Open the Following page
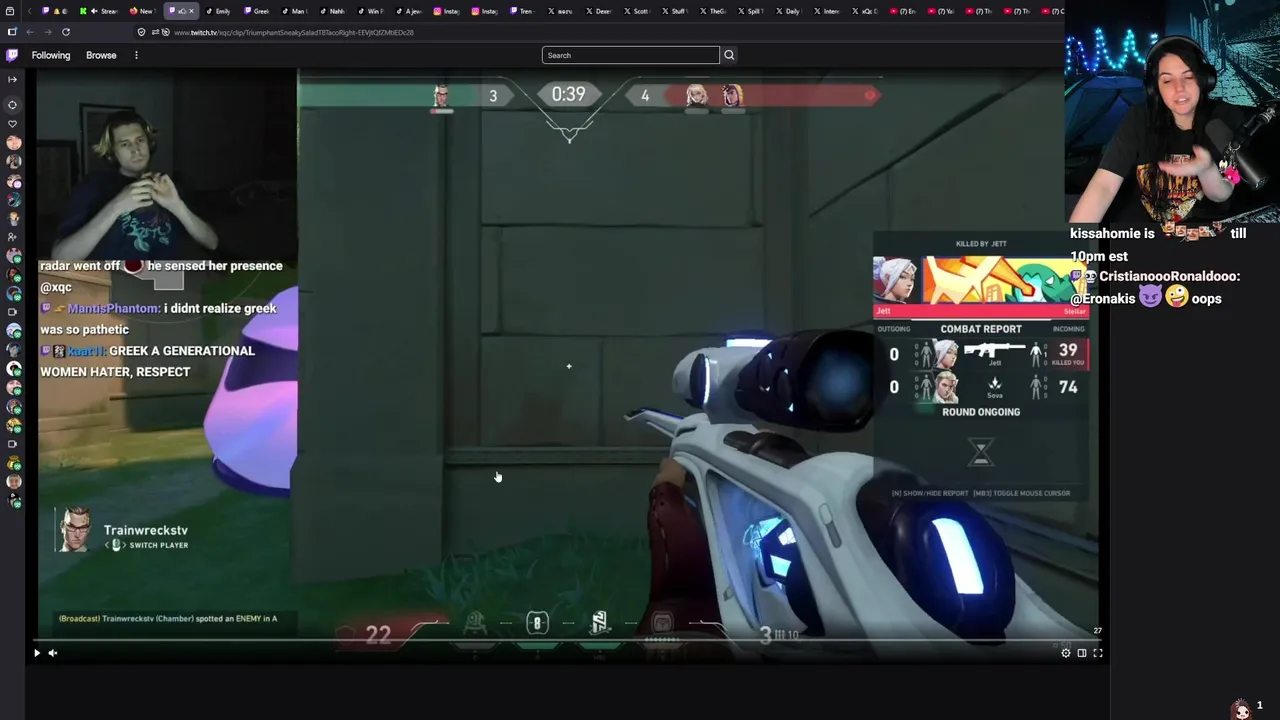 [51, 55]
